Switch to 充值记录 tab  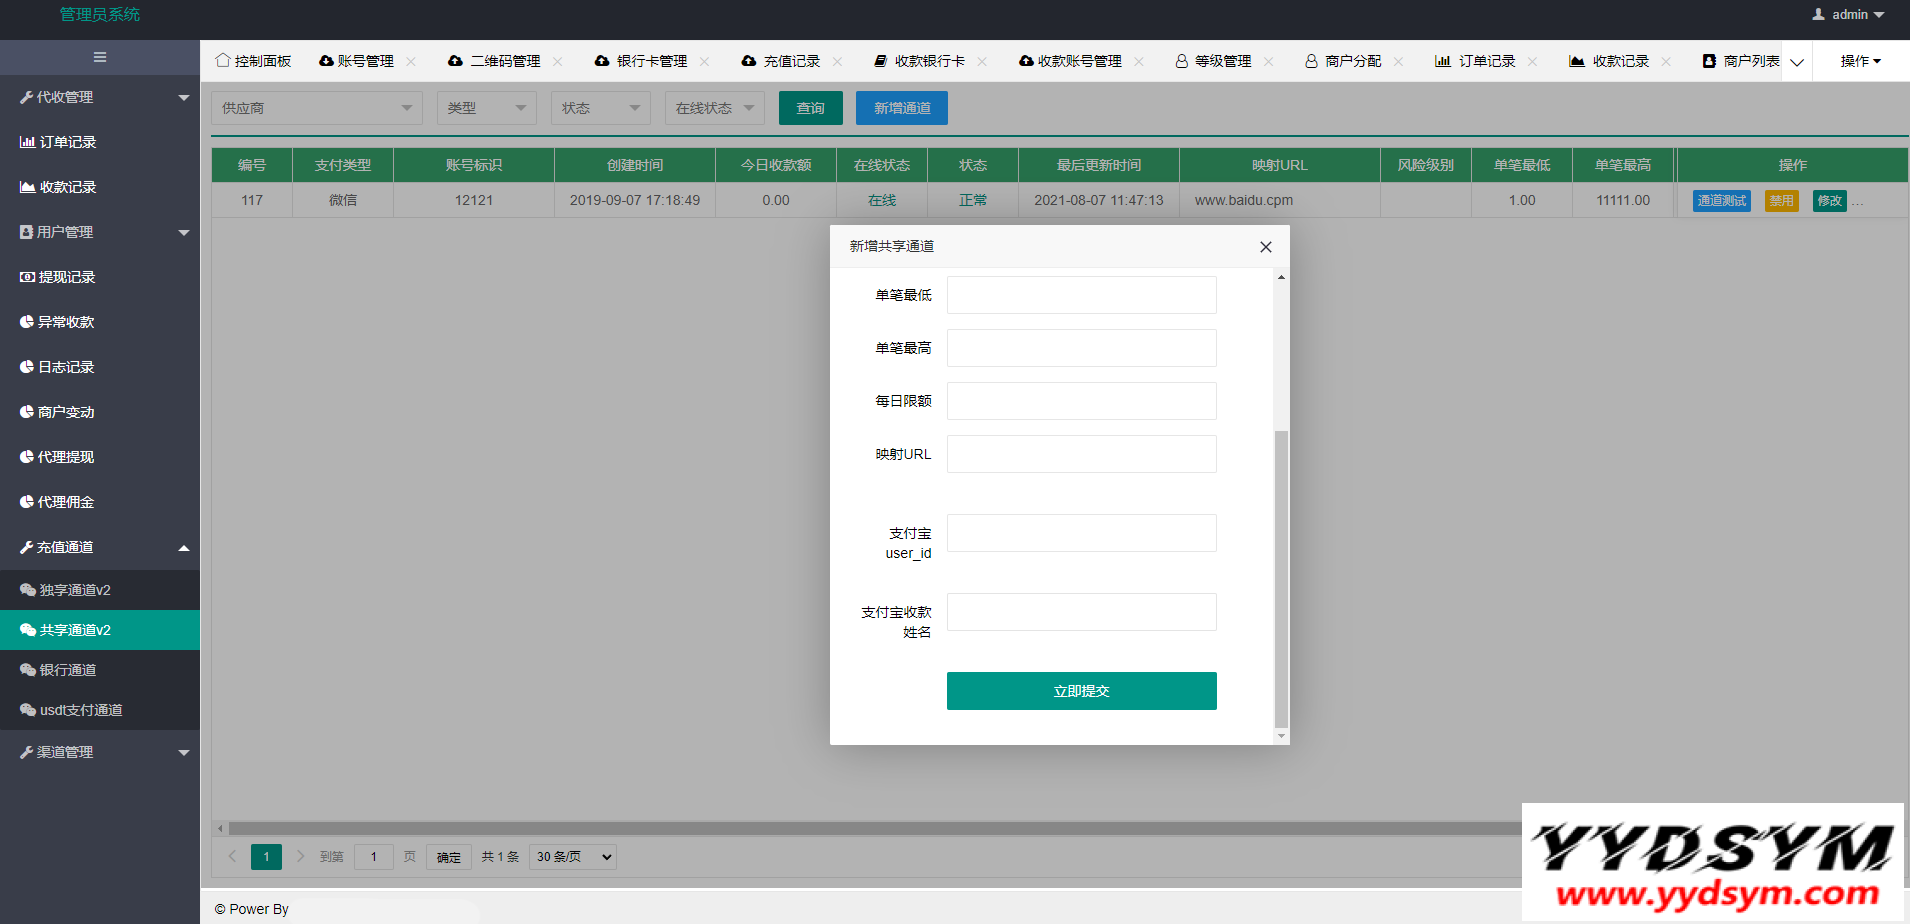coord(781,61)
